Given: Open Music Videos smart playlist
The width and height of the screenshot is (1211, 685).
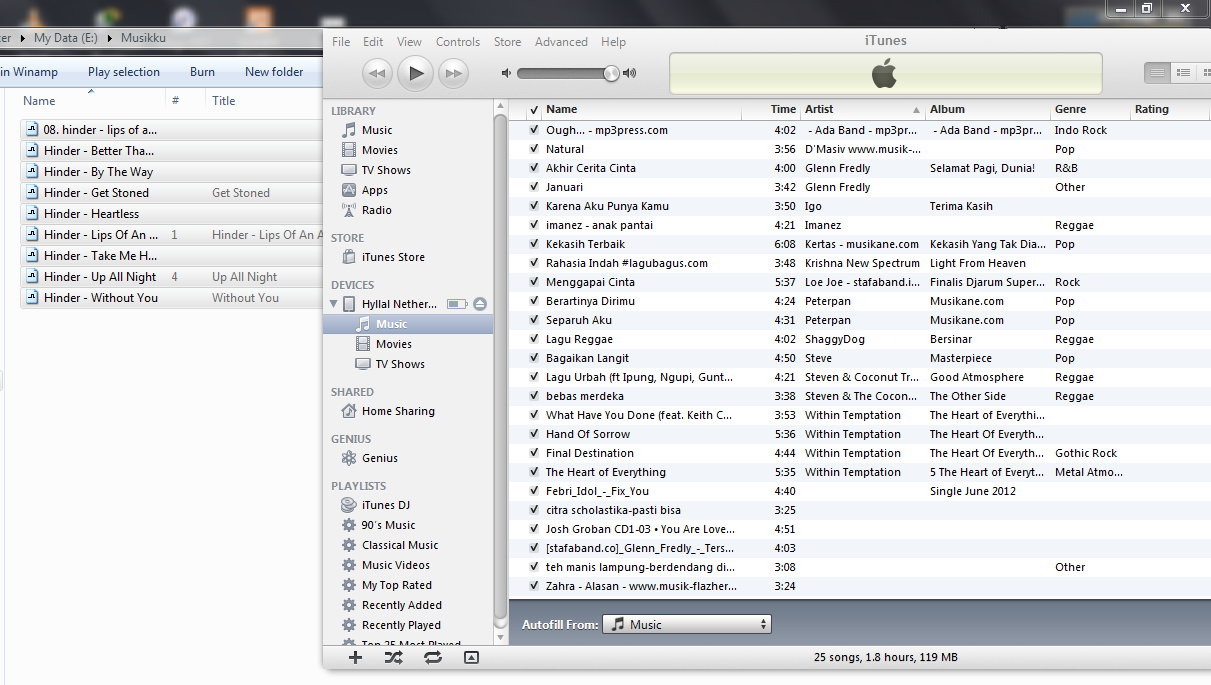Looking at the screenshot, I should coord(396,565).
